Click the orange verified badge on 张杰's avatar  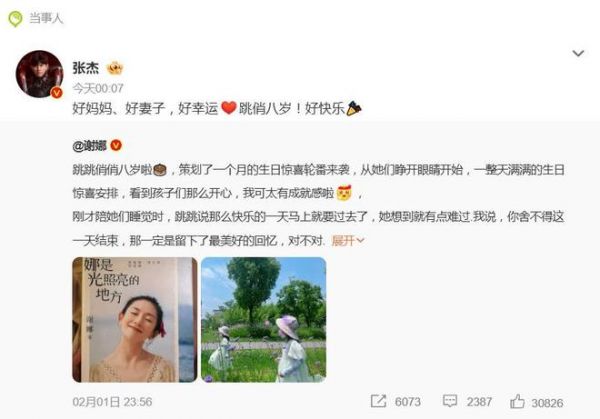click(57, 92)
